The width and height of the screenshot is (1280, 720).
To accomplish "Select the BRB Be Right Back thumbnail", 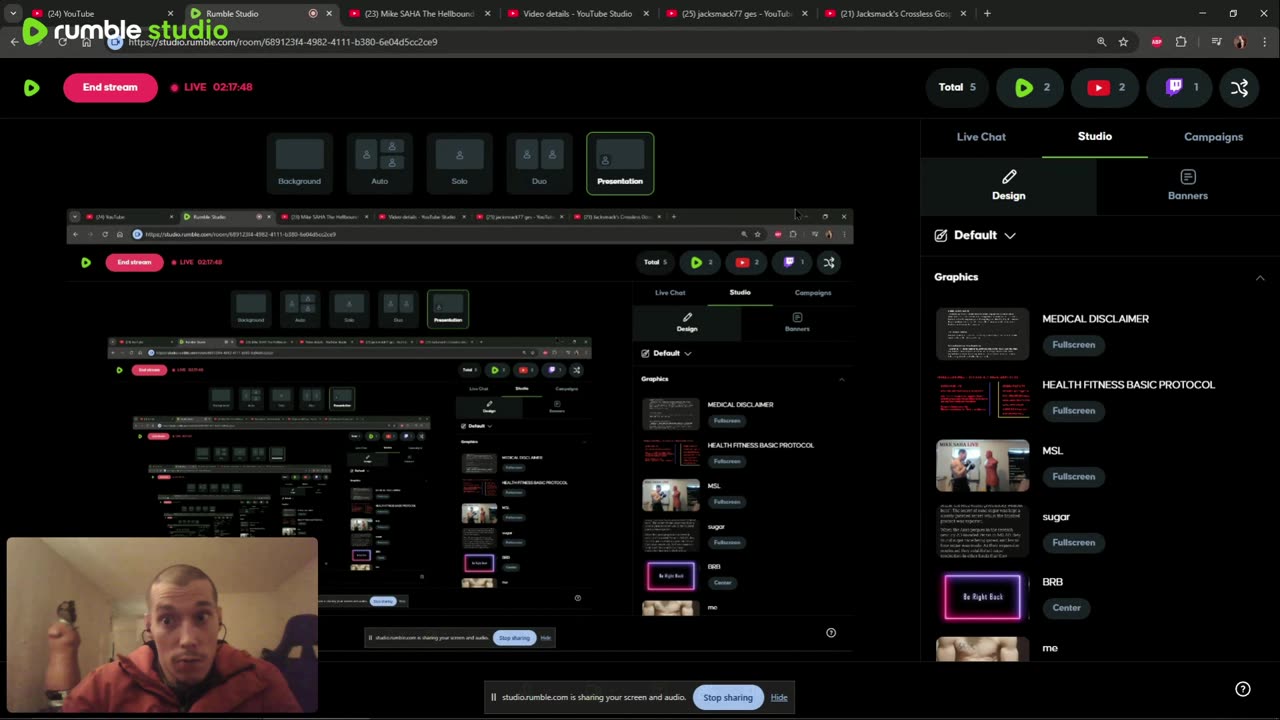I will (982, 598).
